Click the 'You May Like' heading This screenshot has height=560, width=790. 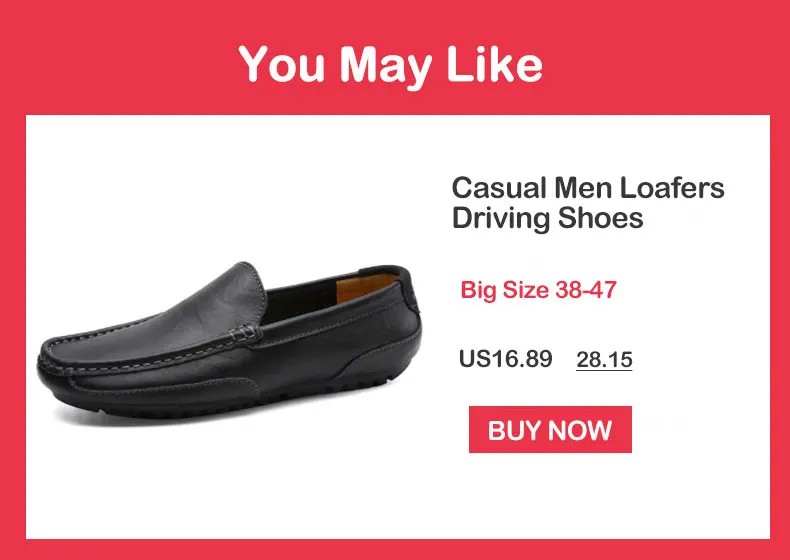click(x=390, y=65)
